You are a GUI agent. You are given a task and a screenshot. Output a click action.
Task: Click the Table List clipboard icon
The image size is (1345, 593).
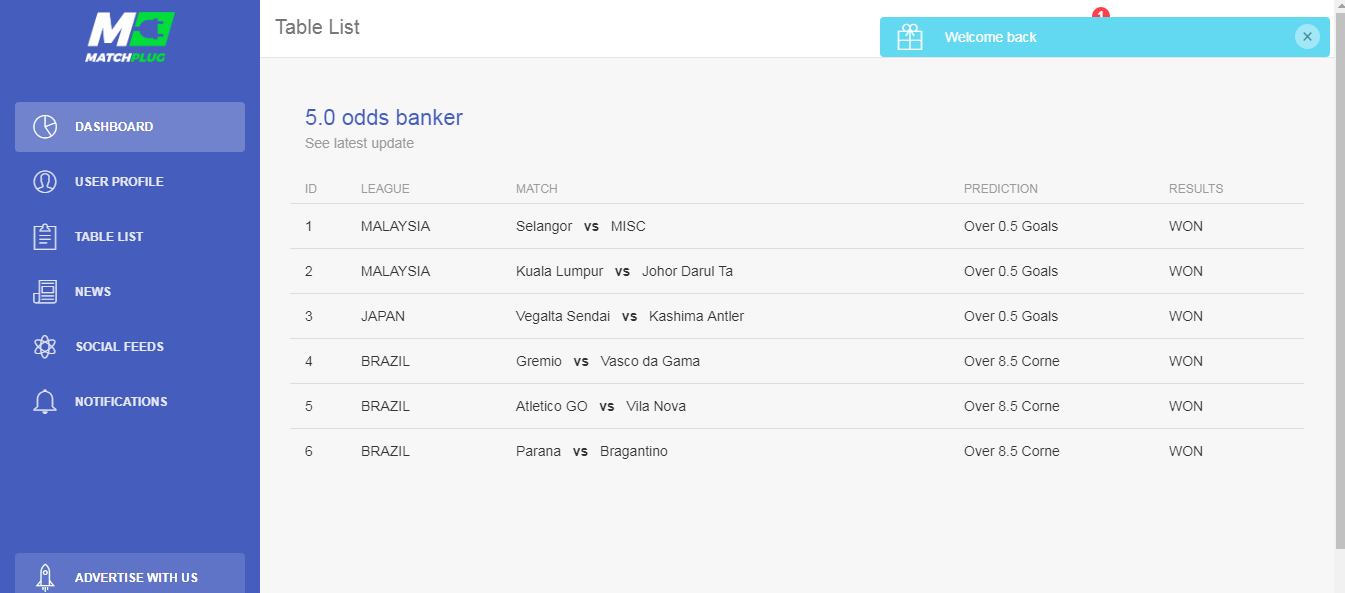(x=45, y=237)
